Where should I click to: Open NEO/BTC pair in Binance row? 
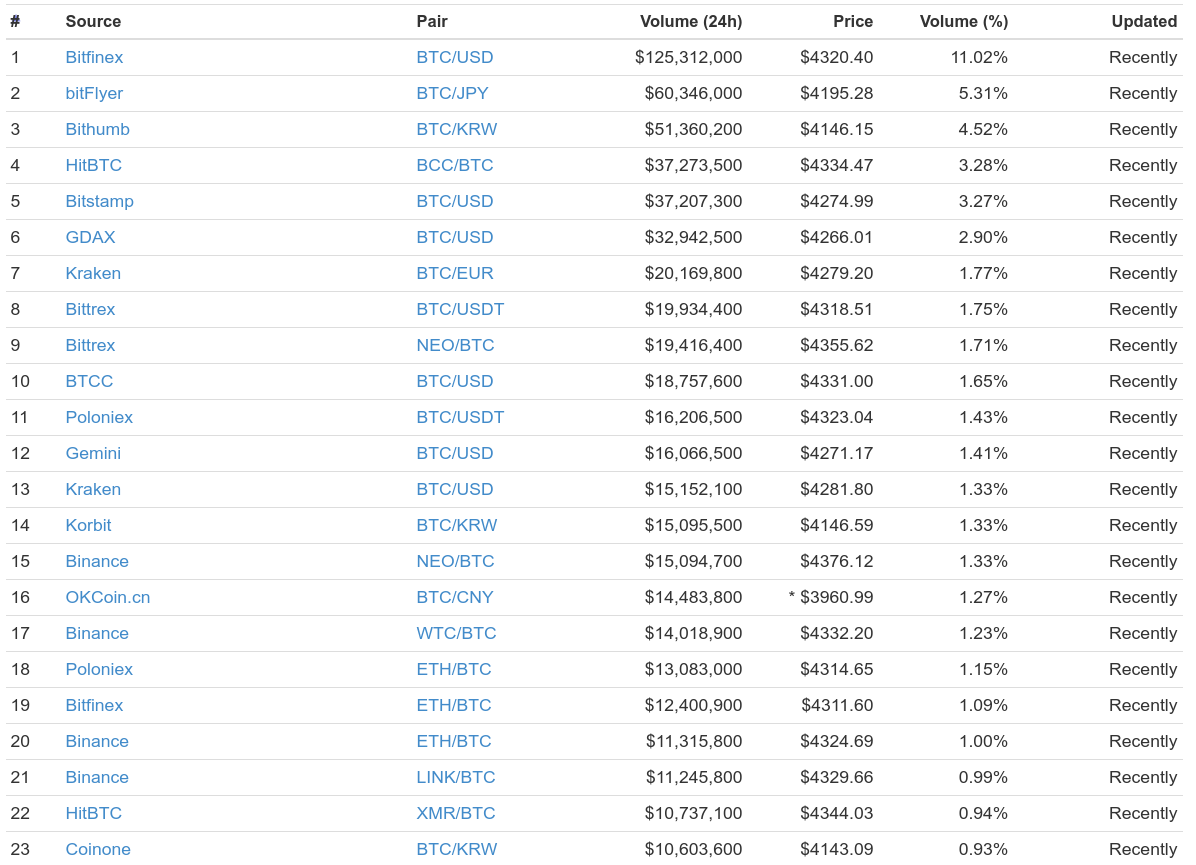[x=455, y=561]
